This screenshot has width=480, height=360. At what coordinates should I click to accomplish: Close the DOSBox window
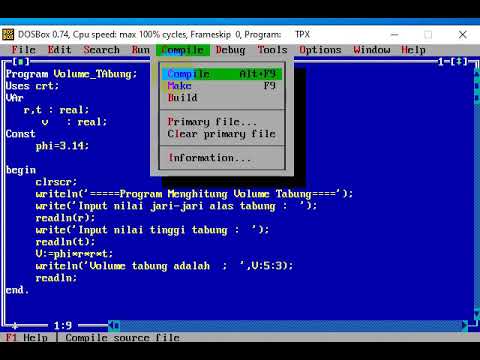pyautogui.click(x=463, y=34)
